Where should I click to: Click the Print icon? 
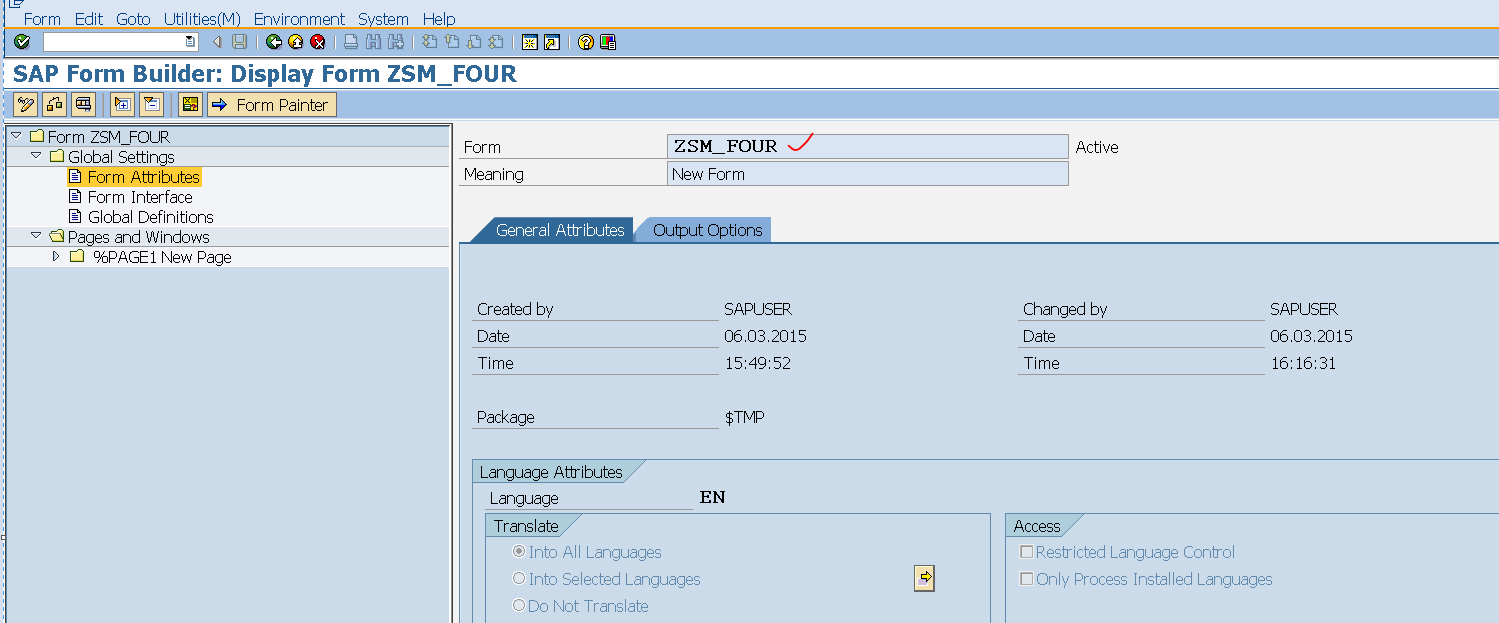click(x=351, y=42)
